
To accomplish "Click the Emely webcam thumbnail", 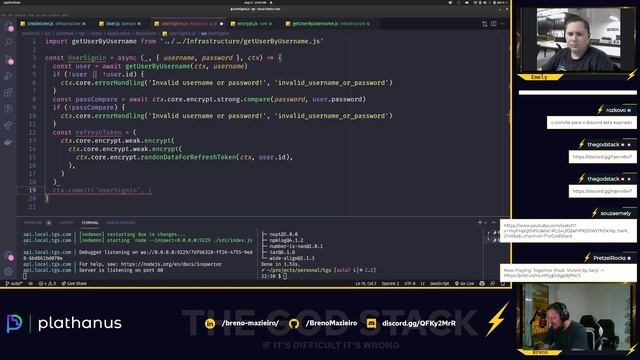I will (x=578, y=40).
